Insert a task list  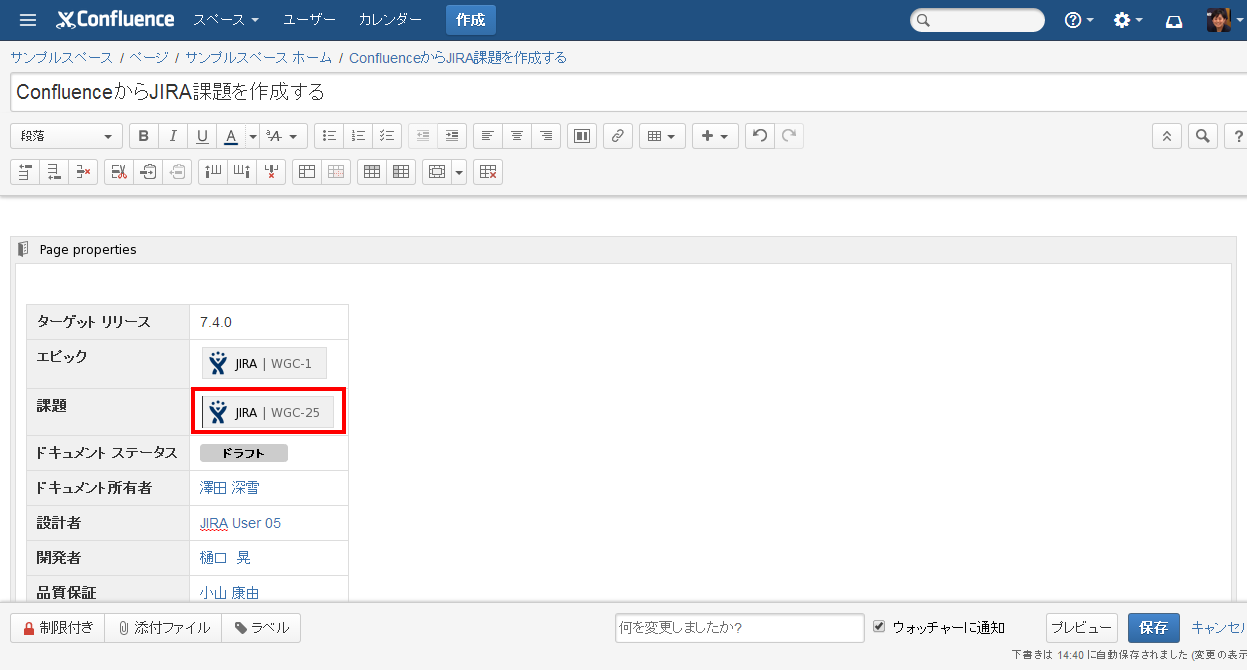(388, 136)
